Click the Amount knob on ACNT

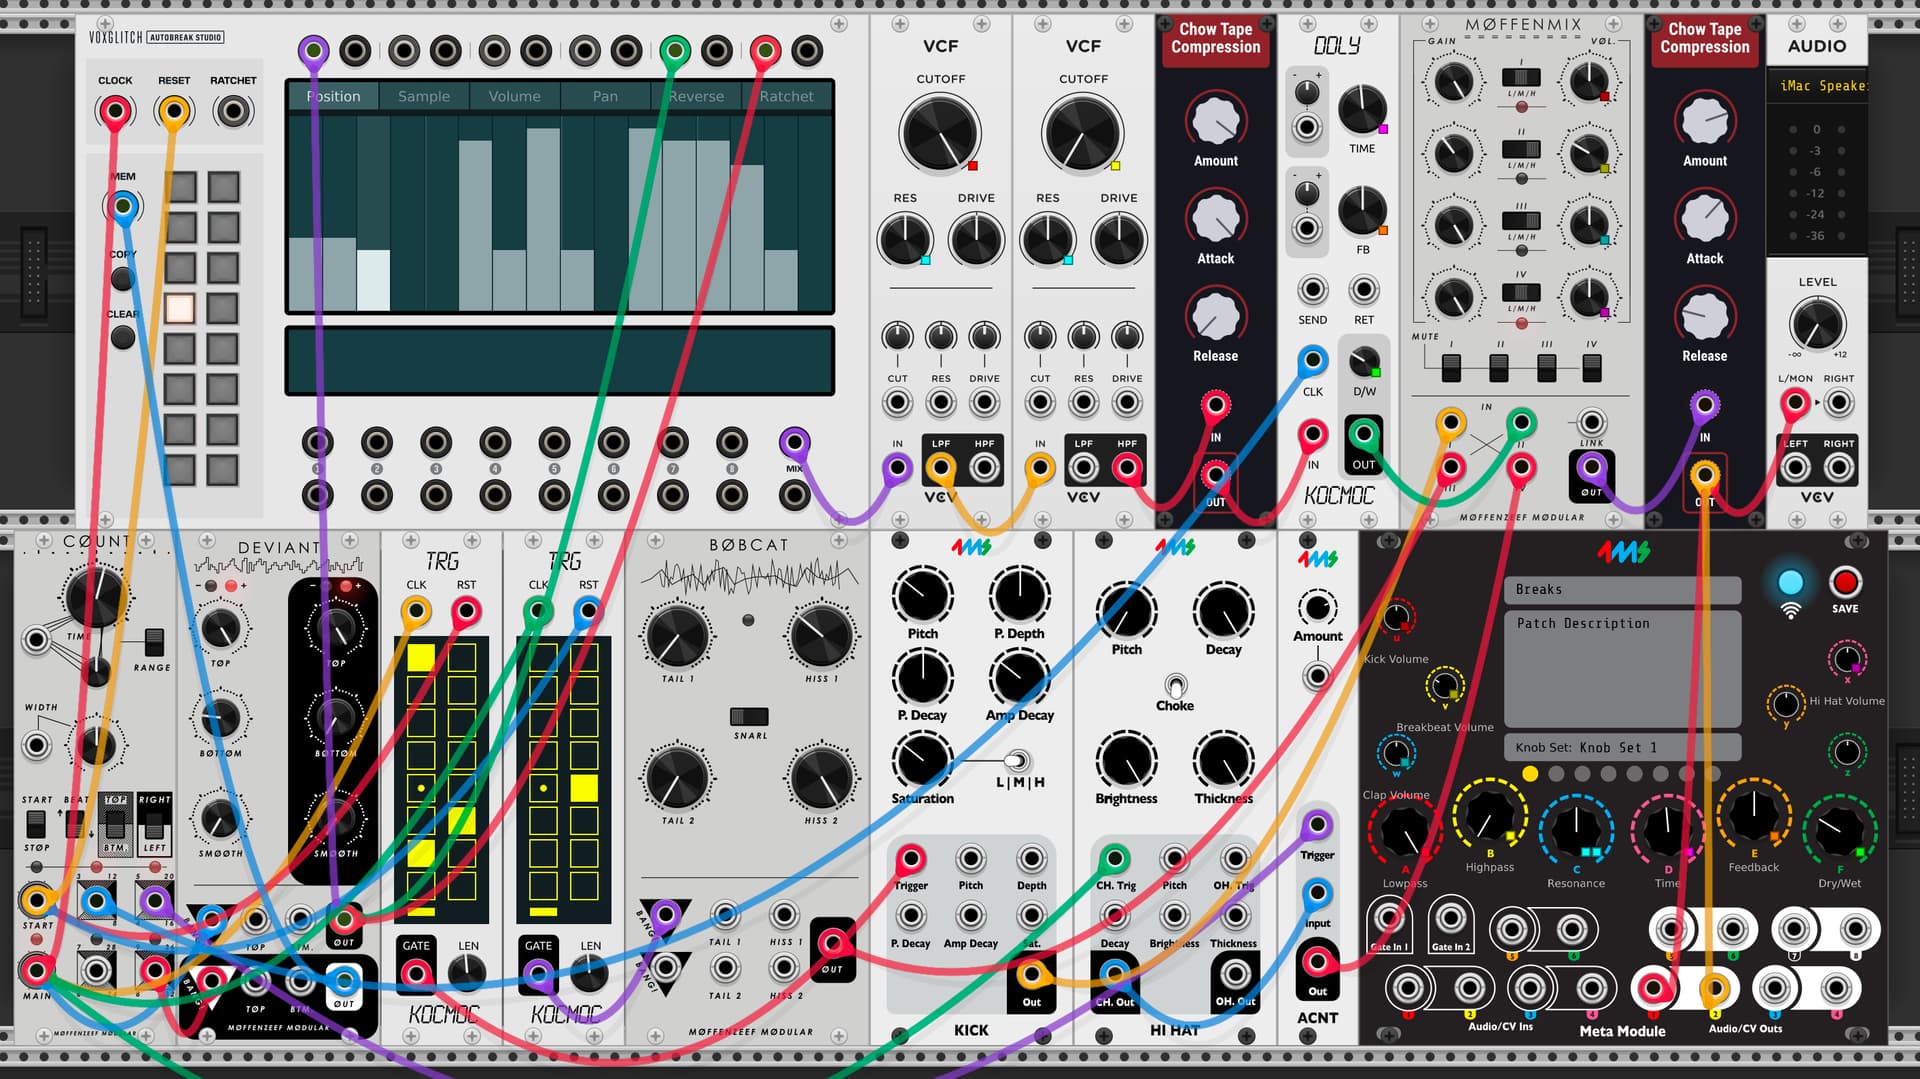tap(1317, 607)
